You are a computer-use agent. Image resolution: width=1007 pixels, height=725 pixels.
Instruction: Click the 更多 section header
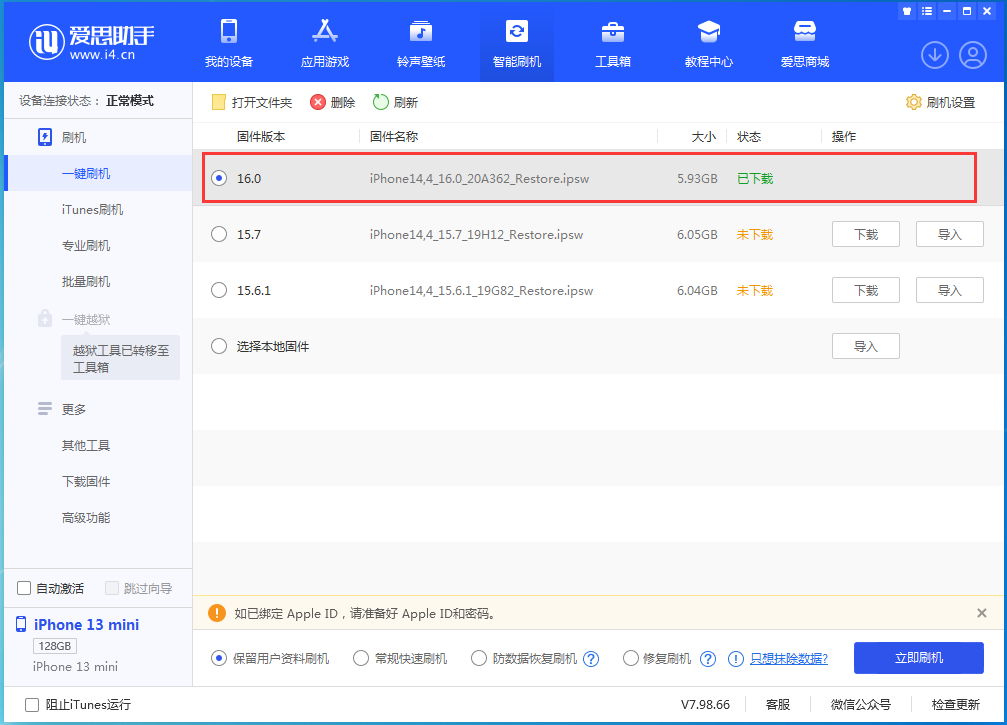pos(74,409)
